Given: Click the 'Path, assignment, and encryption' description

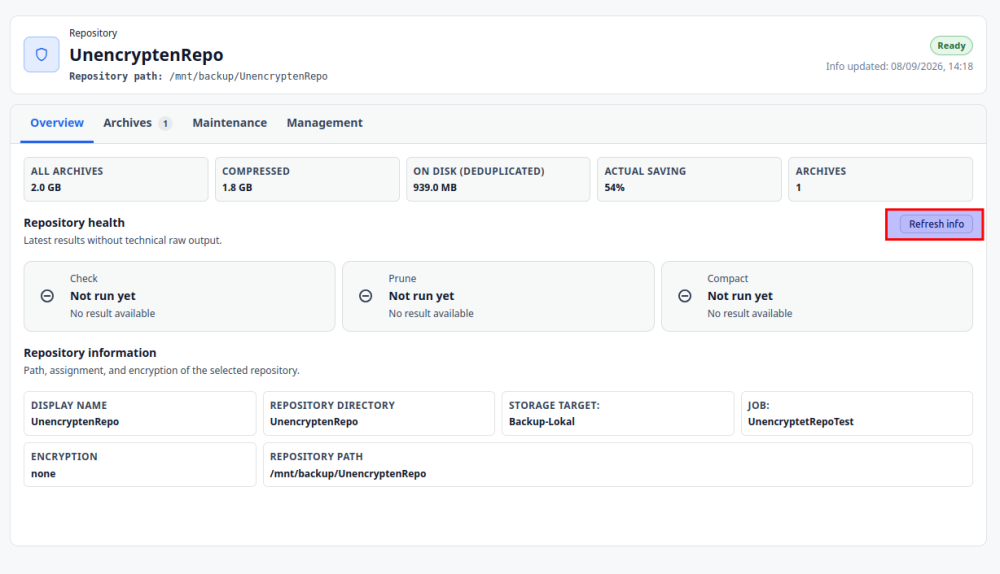Looking at the screenshot, I should (x=161, y=371).
